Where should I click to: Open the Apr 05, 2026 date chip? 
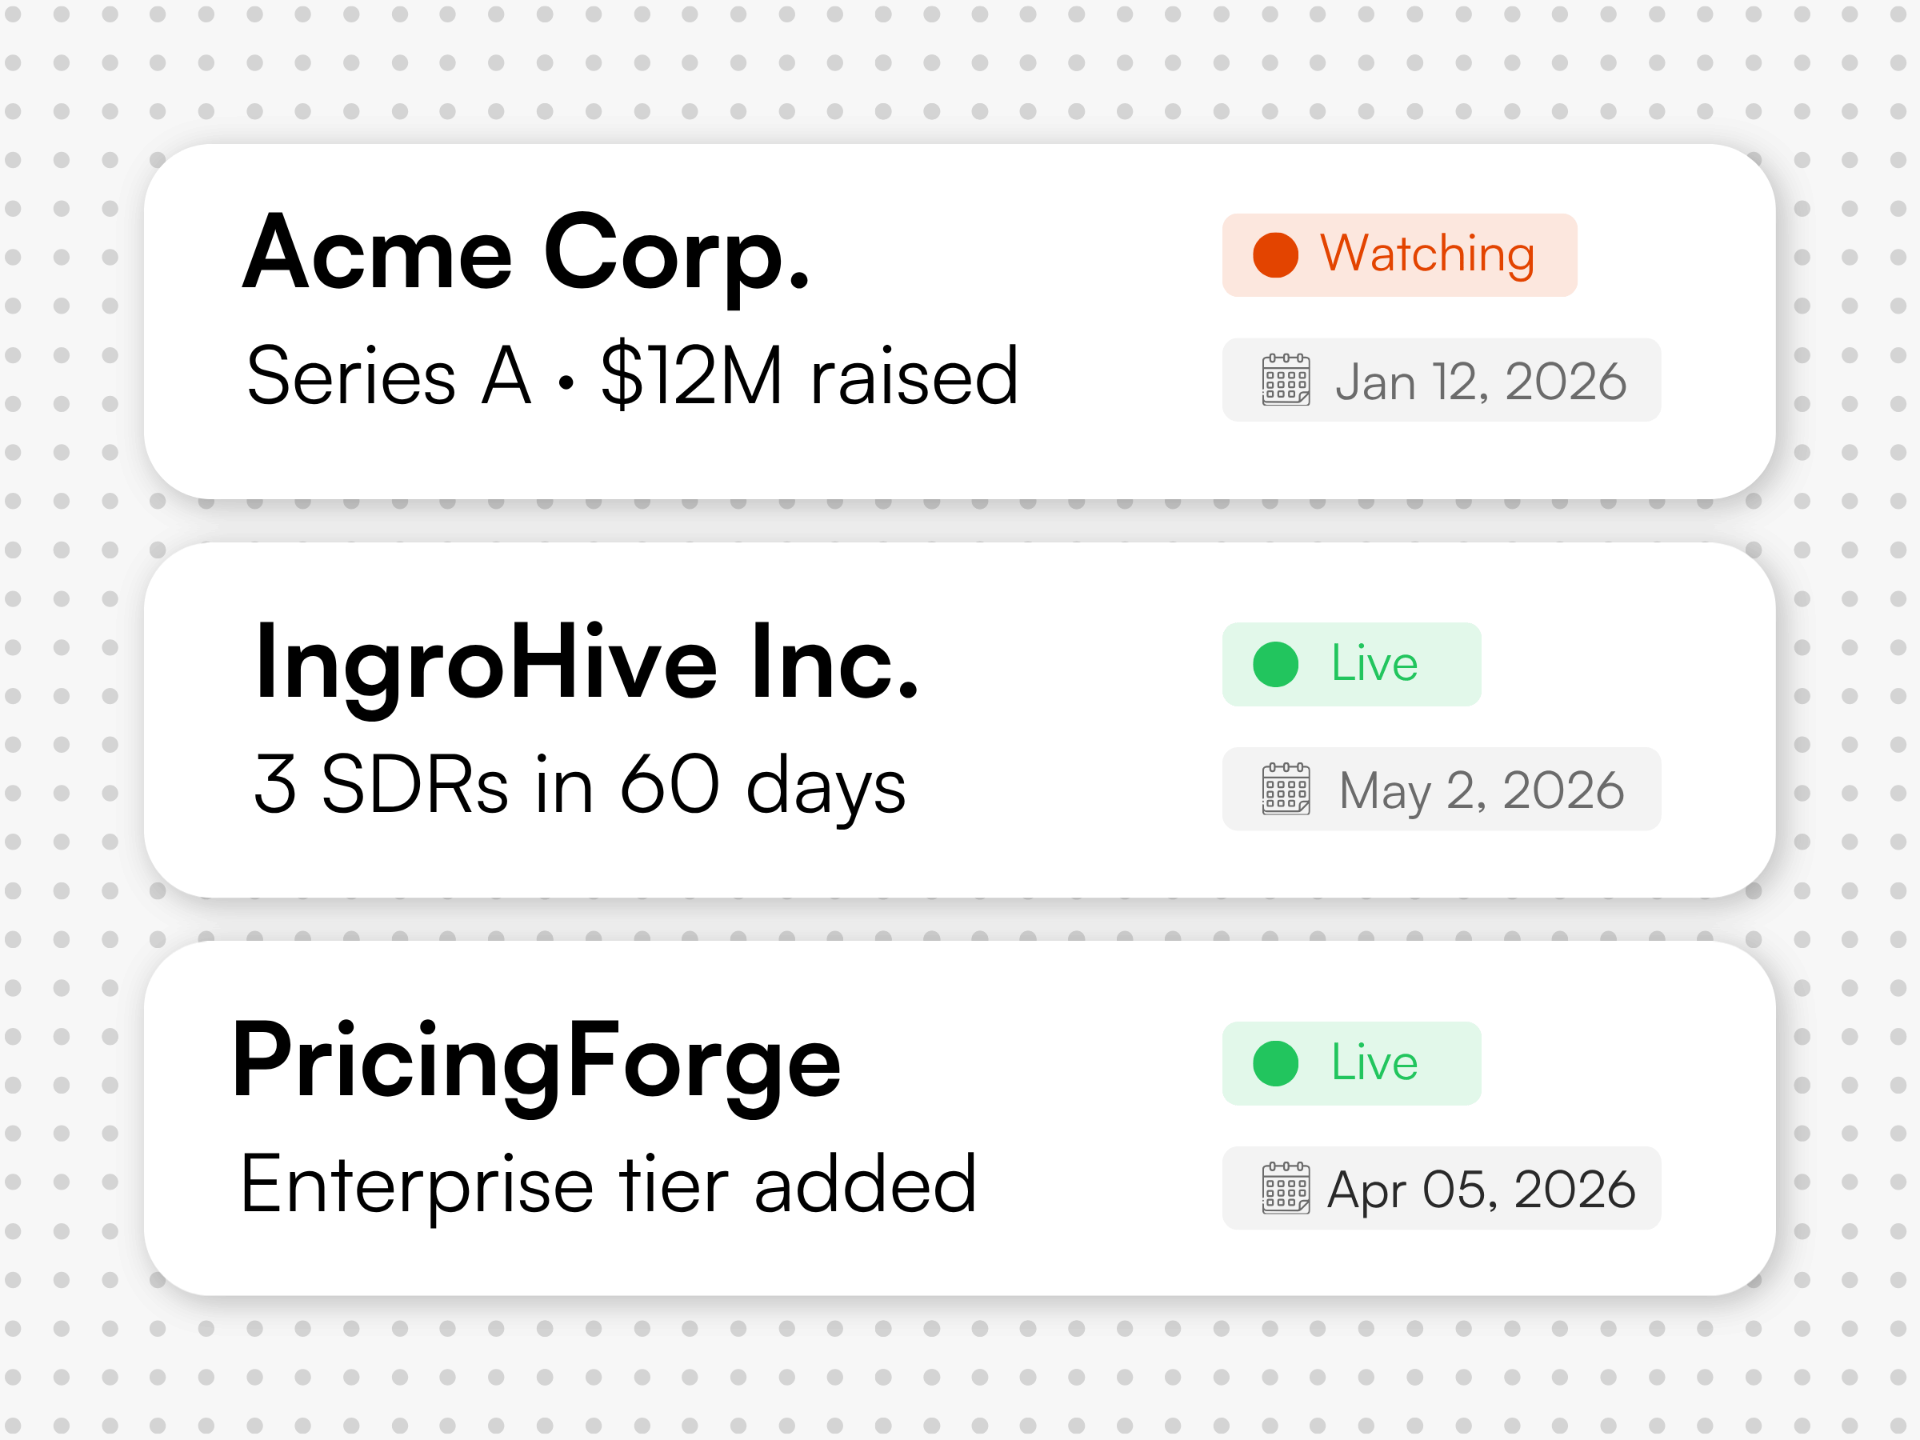(1441, 1188)
